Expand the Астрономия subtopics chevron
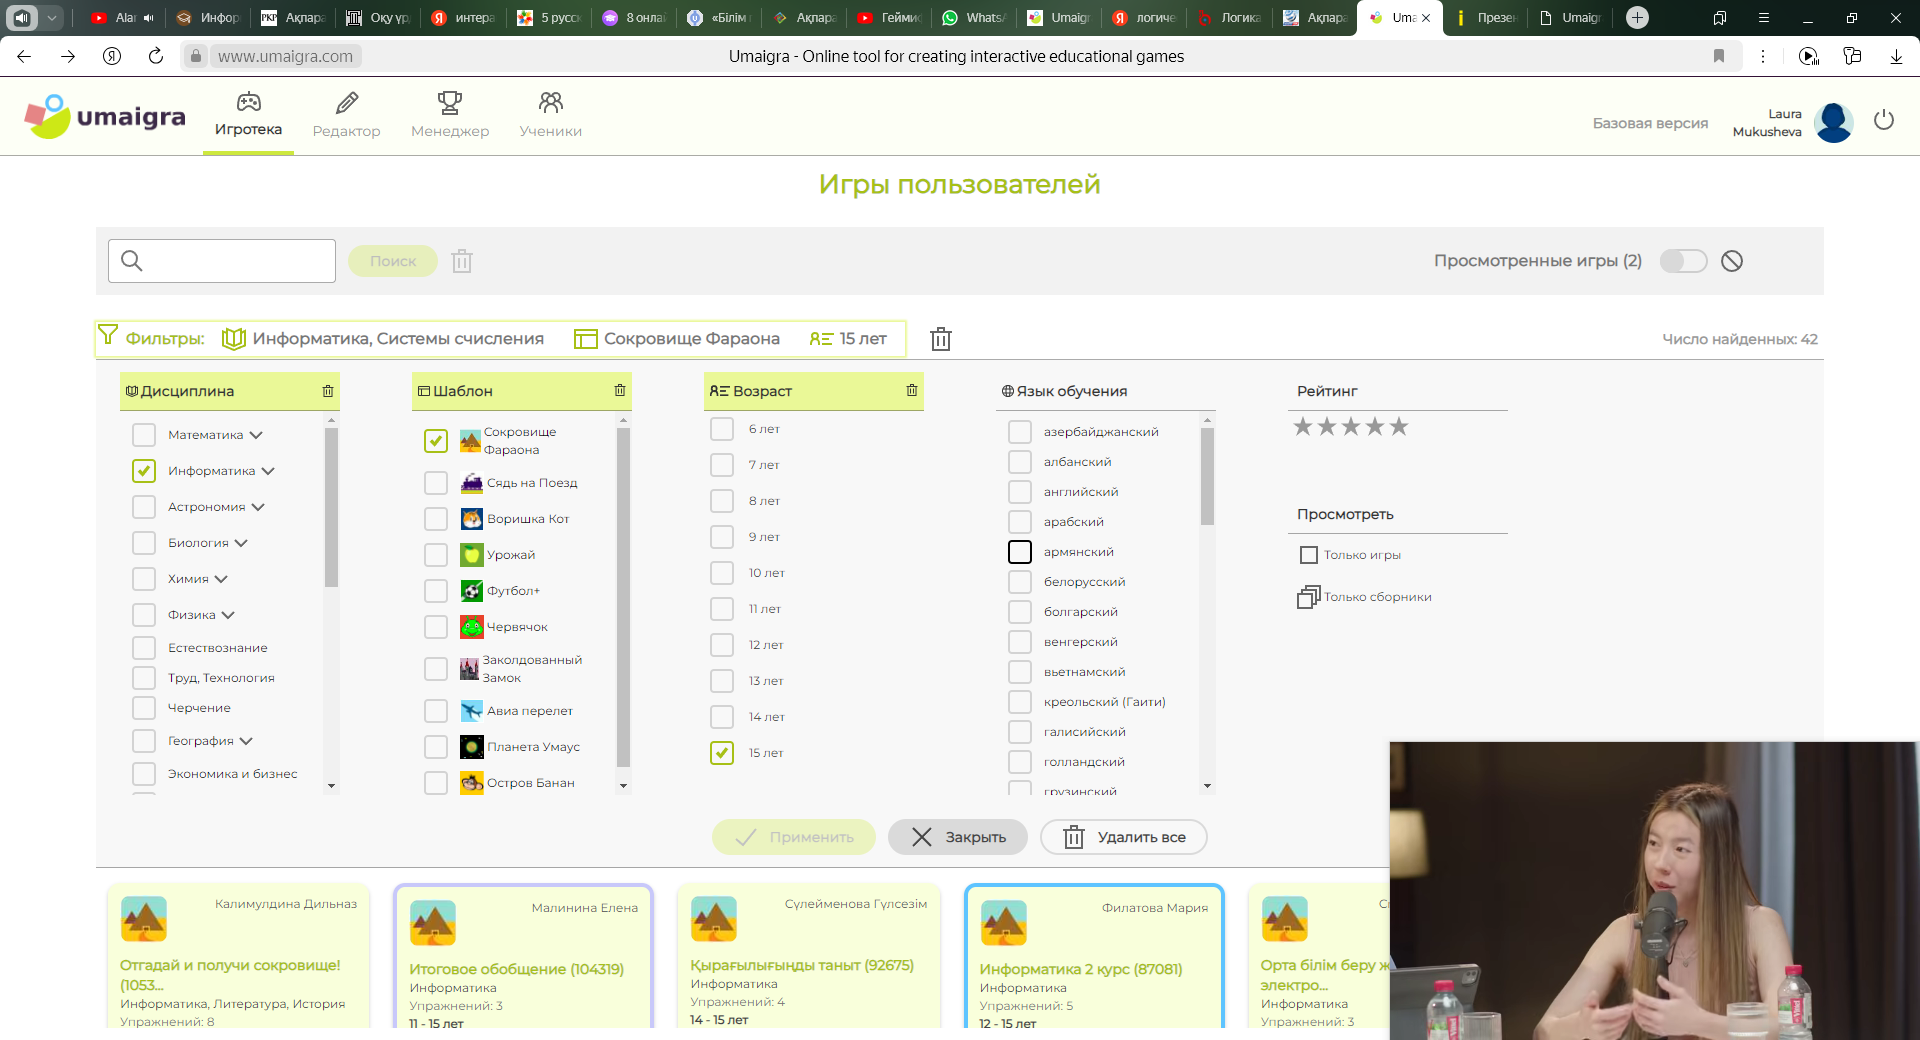1920x1040 pixels. tap(258, 507)
